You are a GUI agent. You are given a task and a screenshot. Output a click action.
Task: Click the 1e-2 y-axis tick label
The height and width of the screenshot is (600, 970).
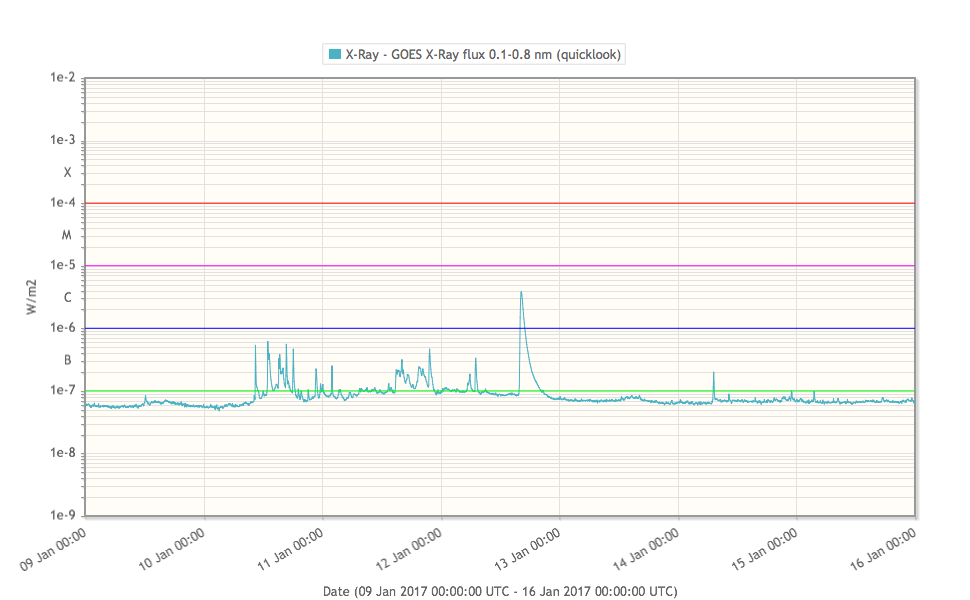tap(62, 79)
